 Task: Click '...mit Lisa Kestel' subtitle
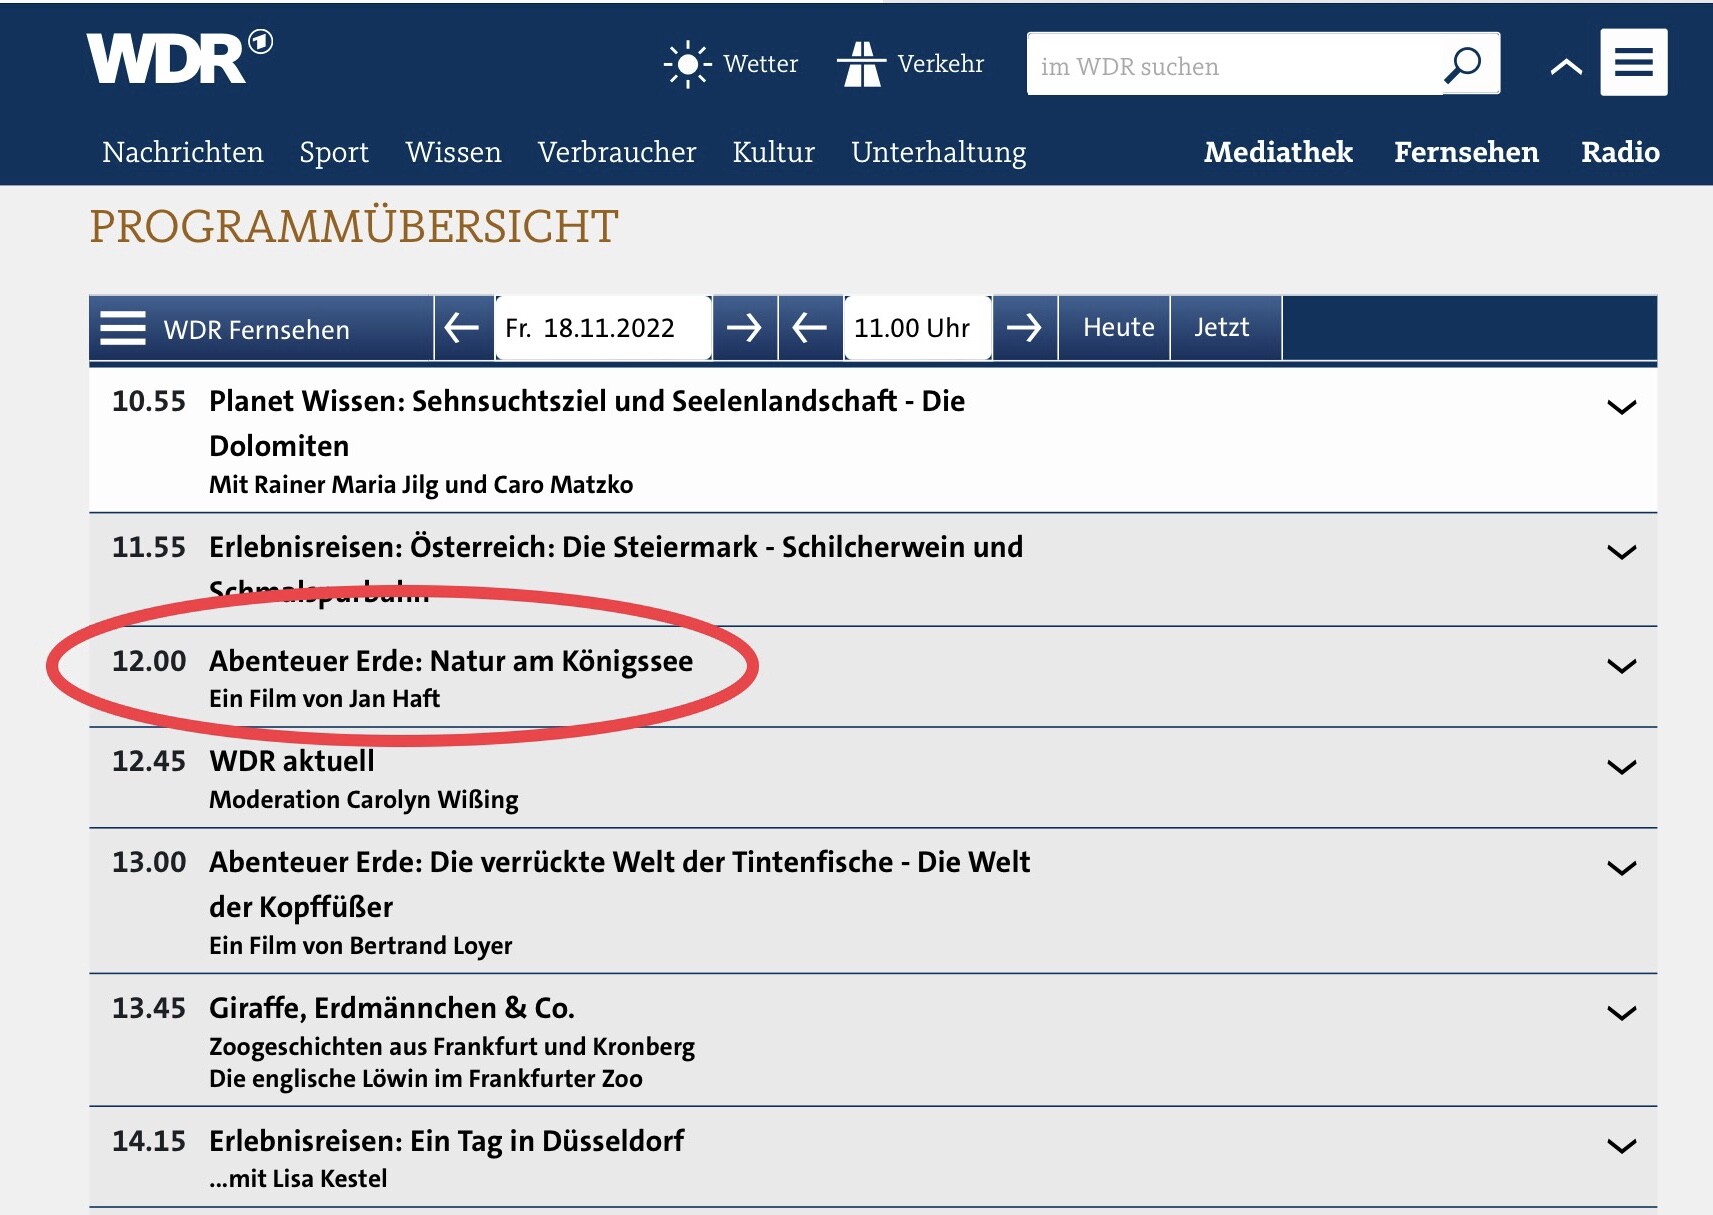298,1179
